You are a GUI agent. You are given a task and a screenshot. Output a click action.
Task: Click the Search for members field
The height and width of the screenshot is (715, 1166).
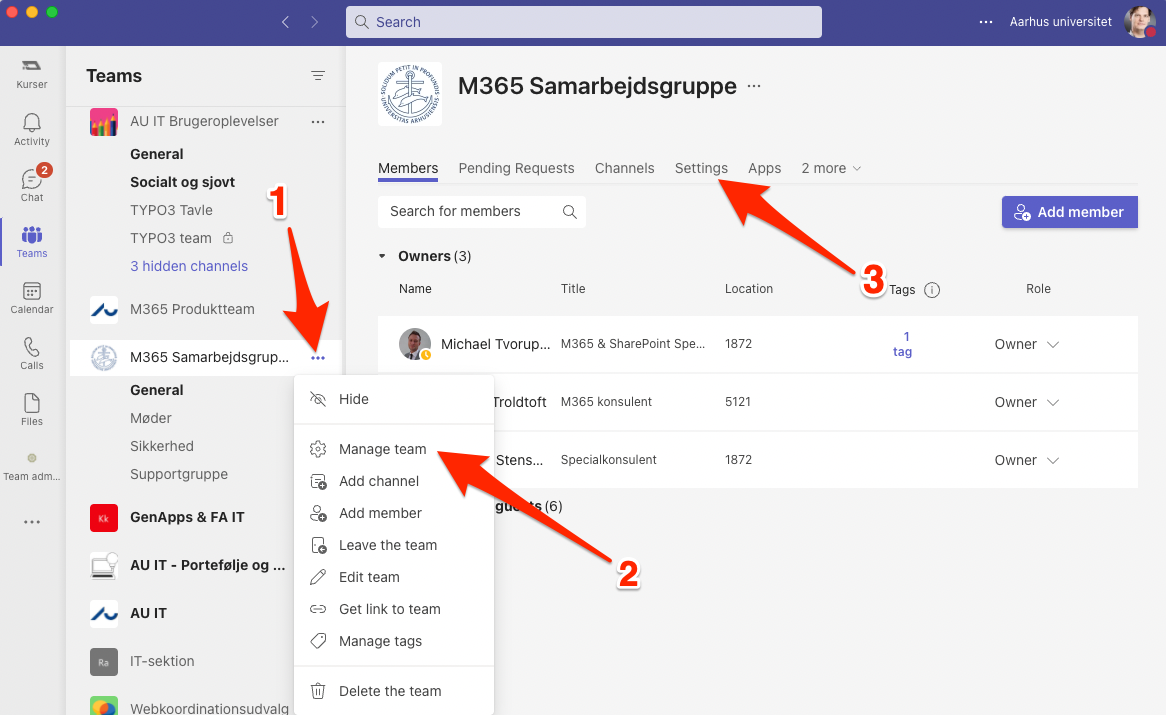482,212
